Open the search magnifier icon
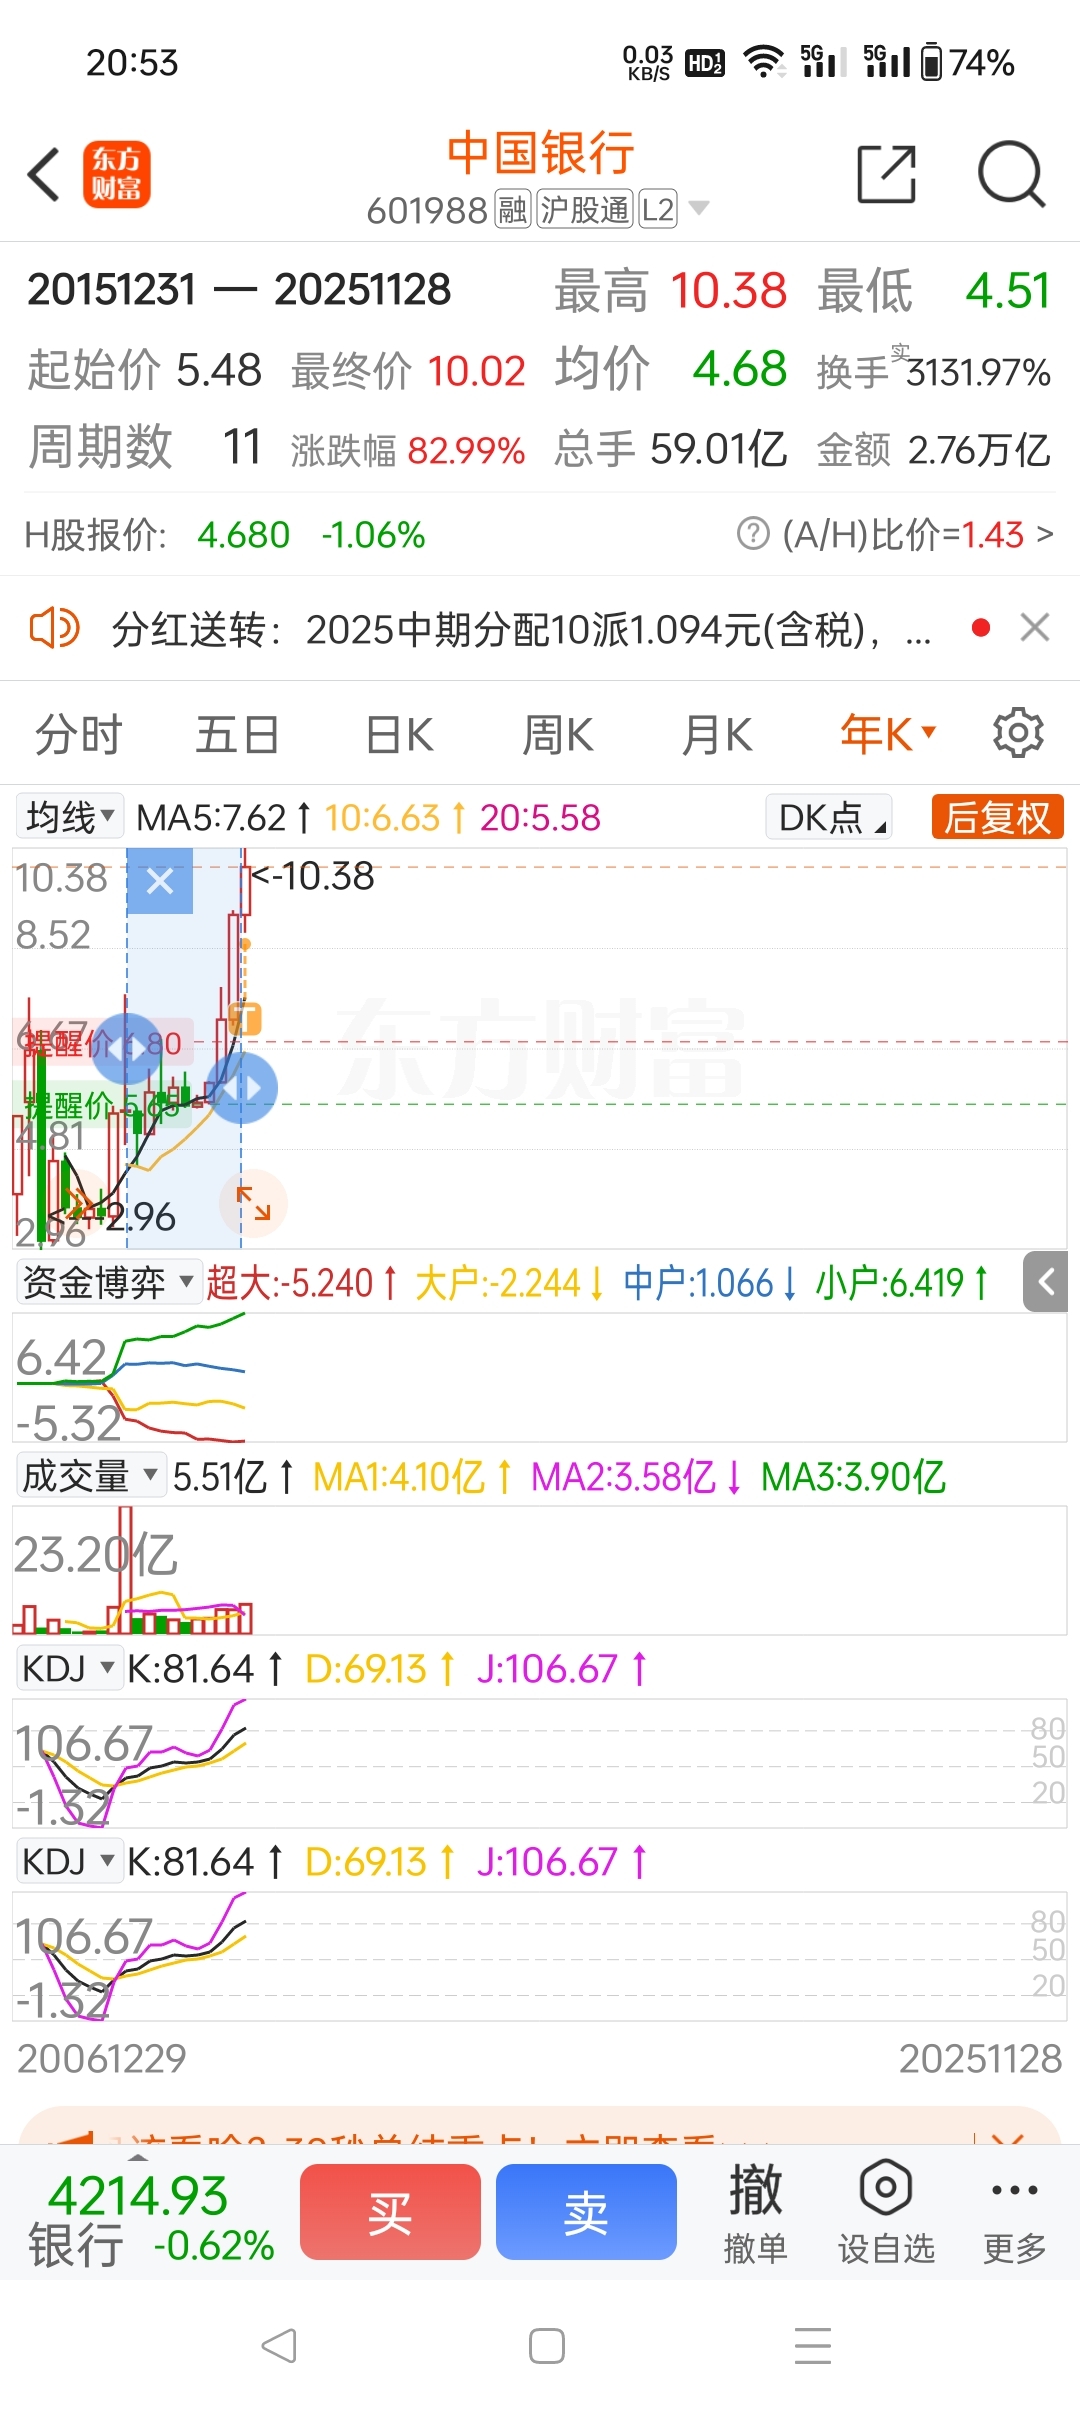 [x=1011, y=174]
